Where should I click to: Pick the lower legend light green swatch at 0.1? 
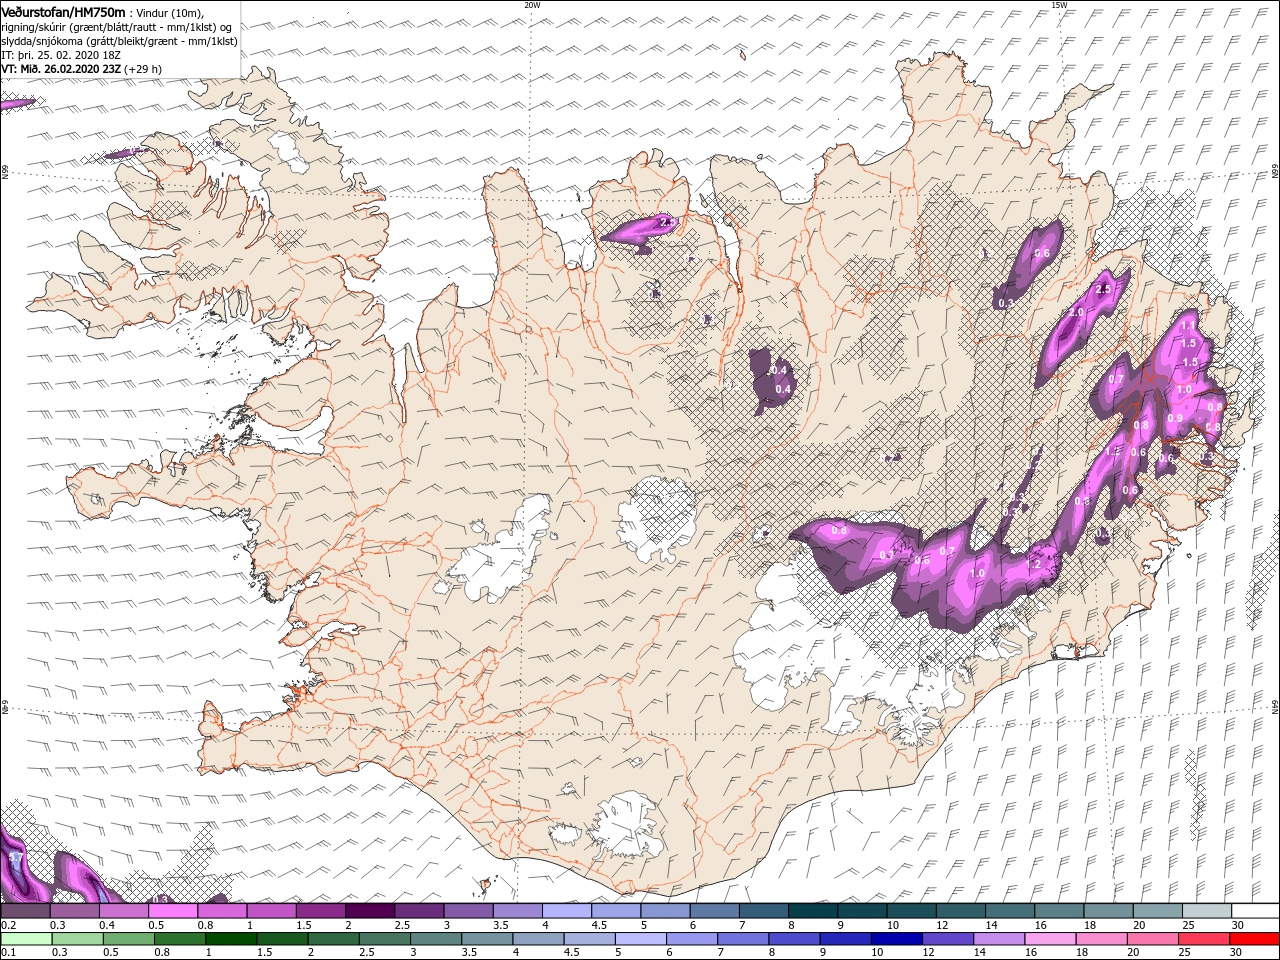(26, 939)
